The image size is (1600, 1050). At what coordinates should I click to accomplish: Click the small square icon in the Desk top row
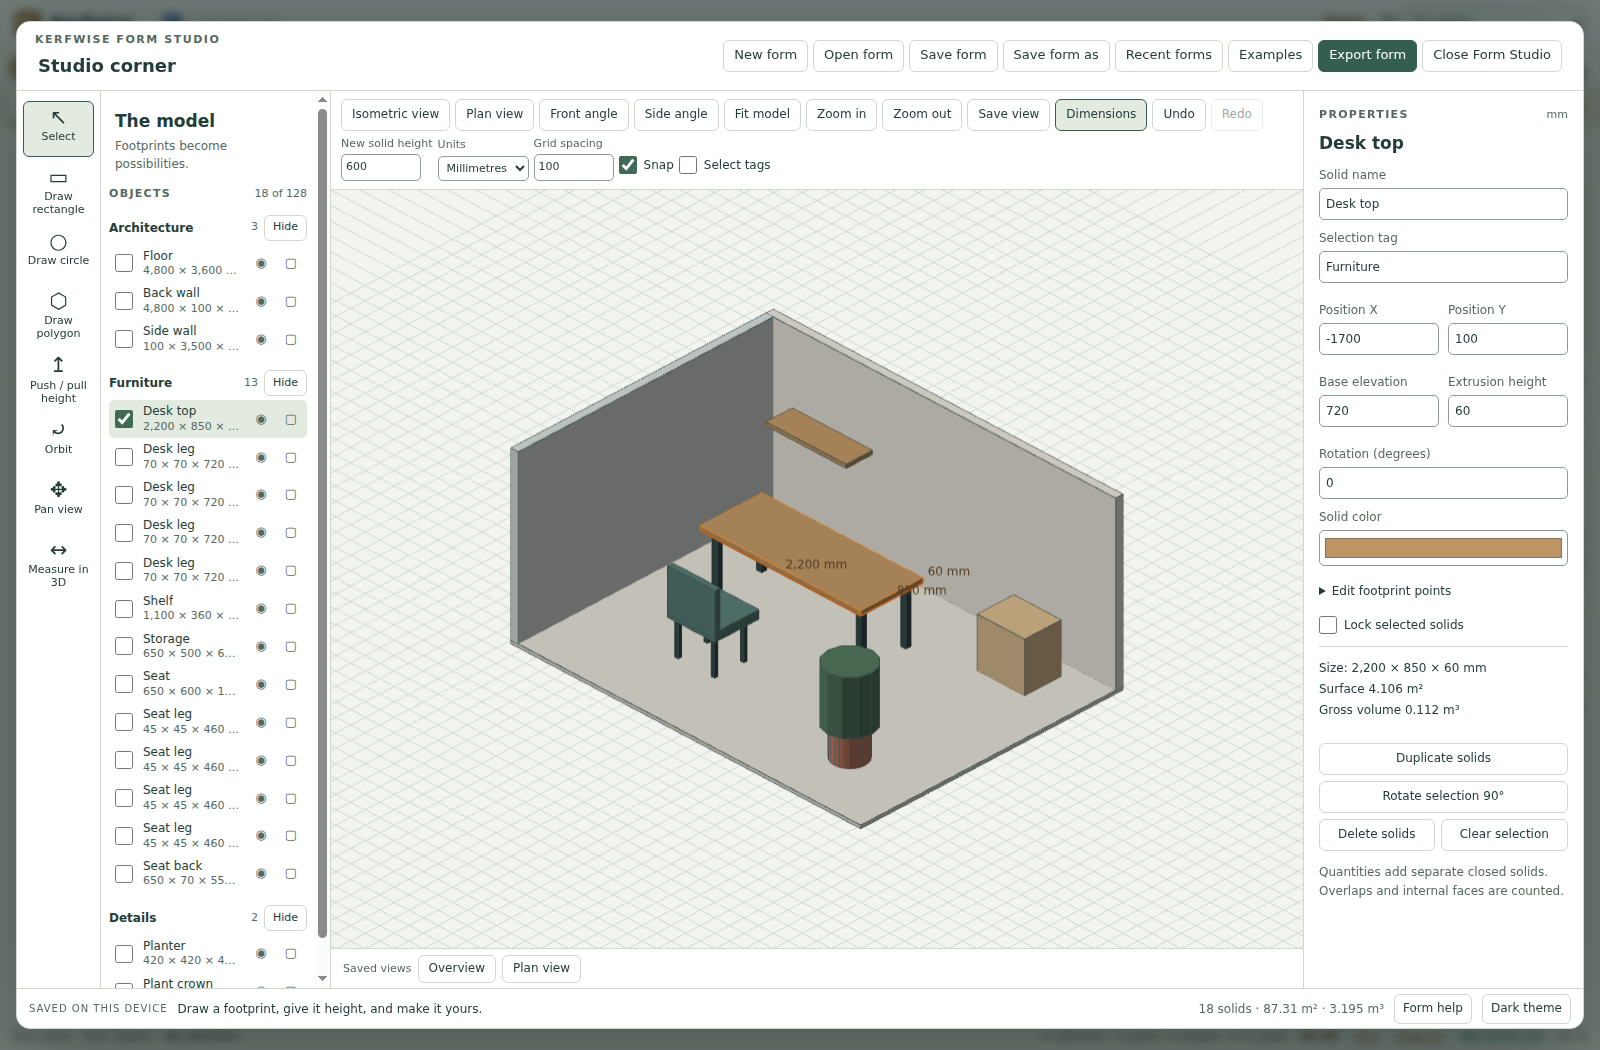pyautogui.click(x=291, y=420)
